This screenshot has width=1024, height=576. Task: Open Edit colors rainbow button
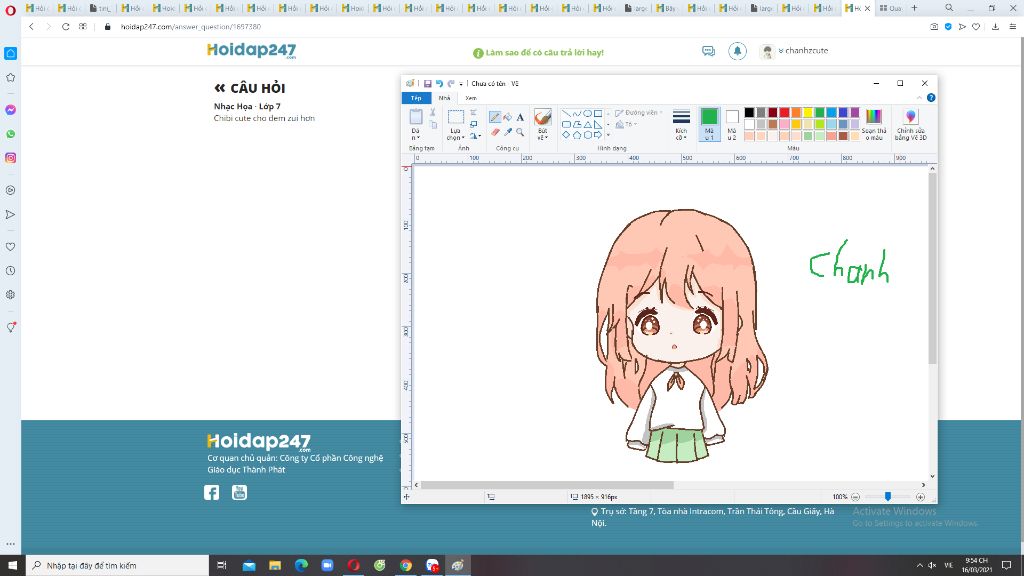pos(873,124)
